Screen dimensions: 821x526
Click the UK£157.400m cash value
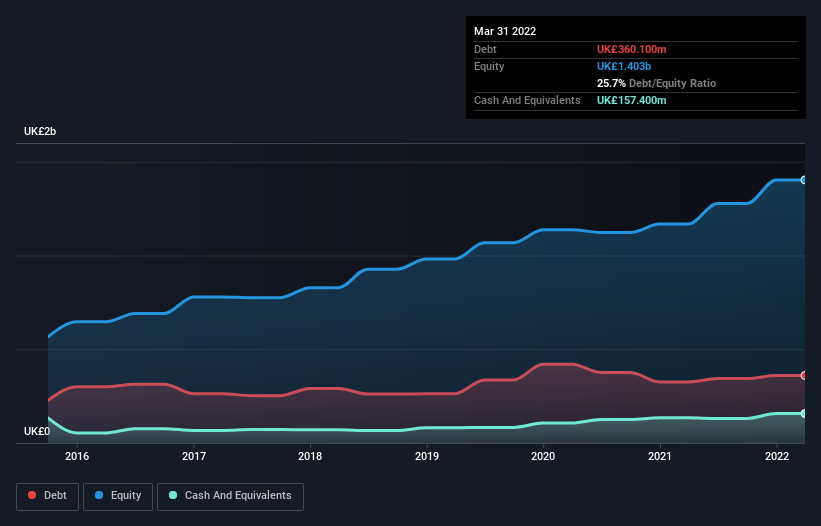coord(631,100)
